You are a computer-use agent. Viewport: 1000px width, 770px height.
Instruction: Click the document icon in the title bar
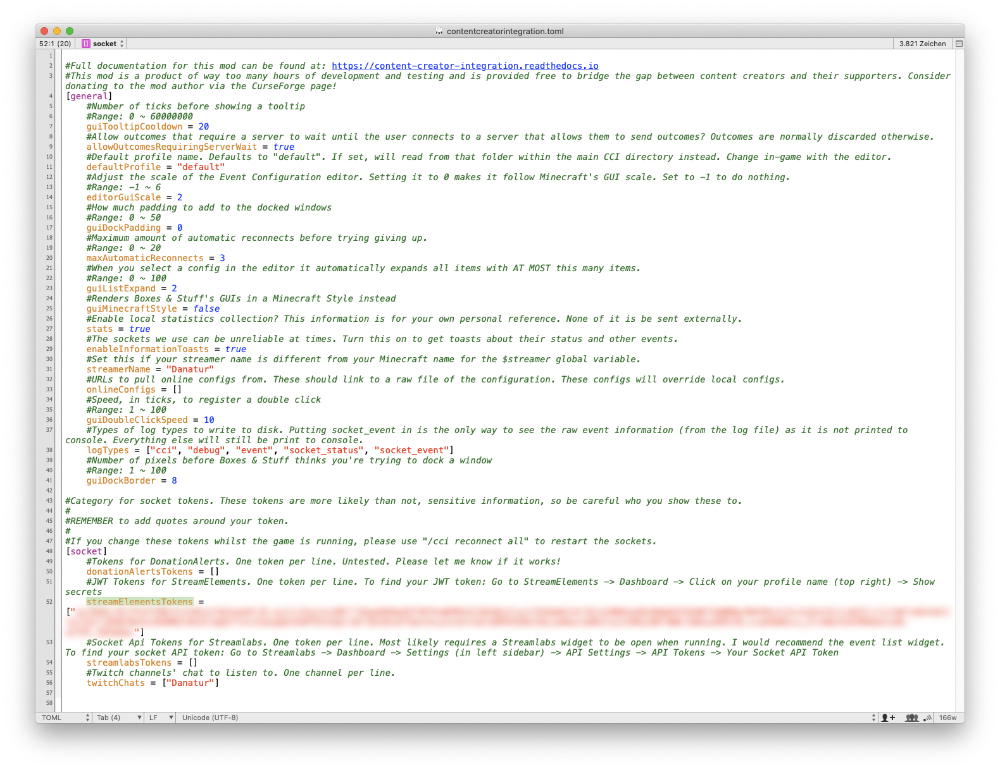[439, 31]
